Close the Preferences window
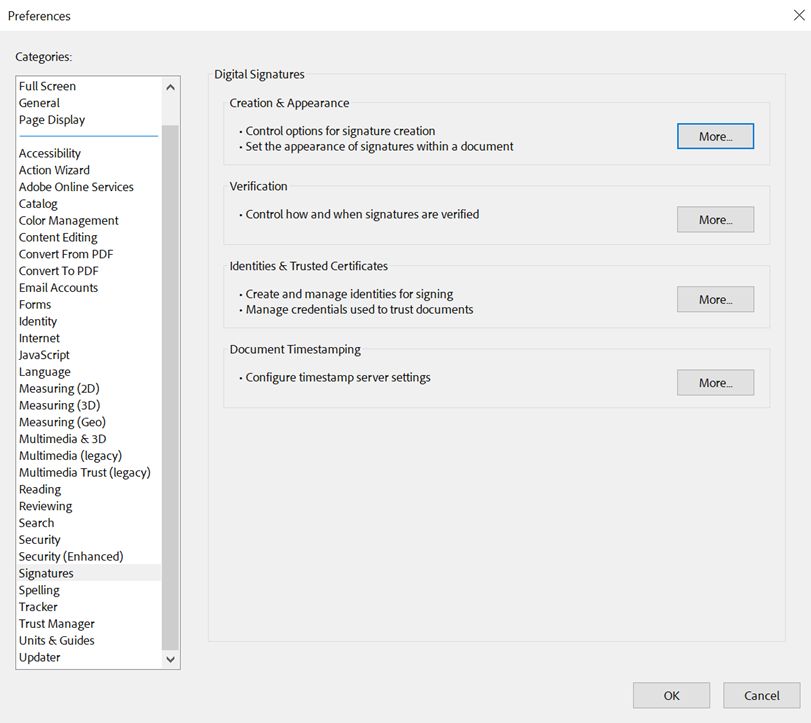The width and height of the screenshot is (811, 723). (799, 16)
